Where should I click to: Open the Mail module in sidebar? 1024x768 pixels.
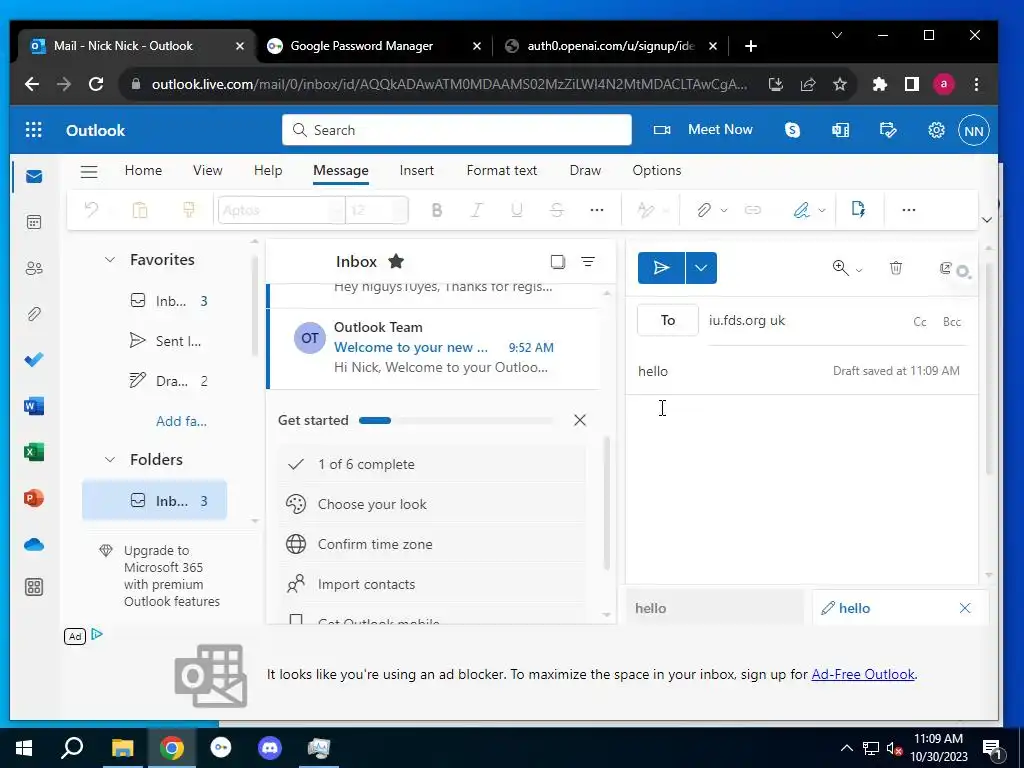point(34,177)
